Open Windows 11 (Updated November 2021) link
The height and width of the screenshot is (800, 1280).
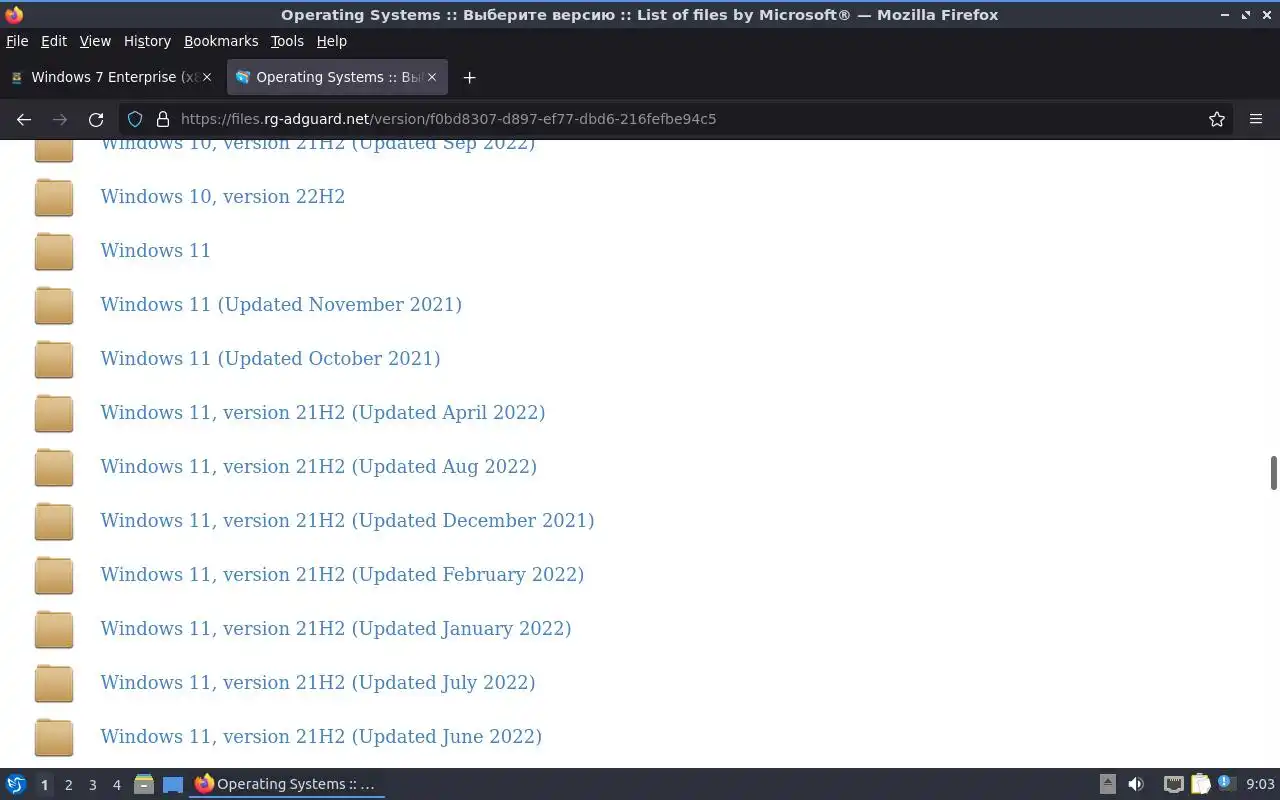281,304
